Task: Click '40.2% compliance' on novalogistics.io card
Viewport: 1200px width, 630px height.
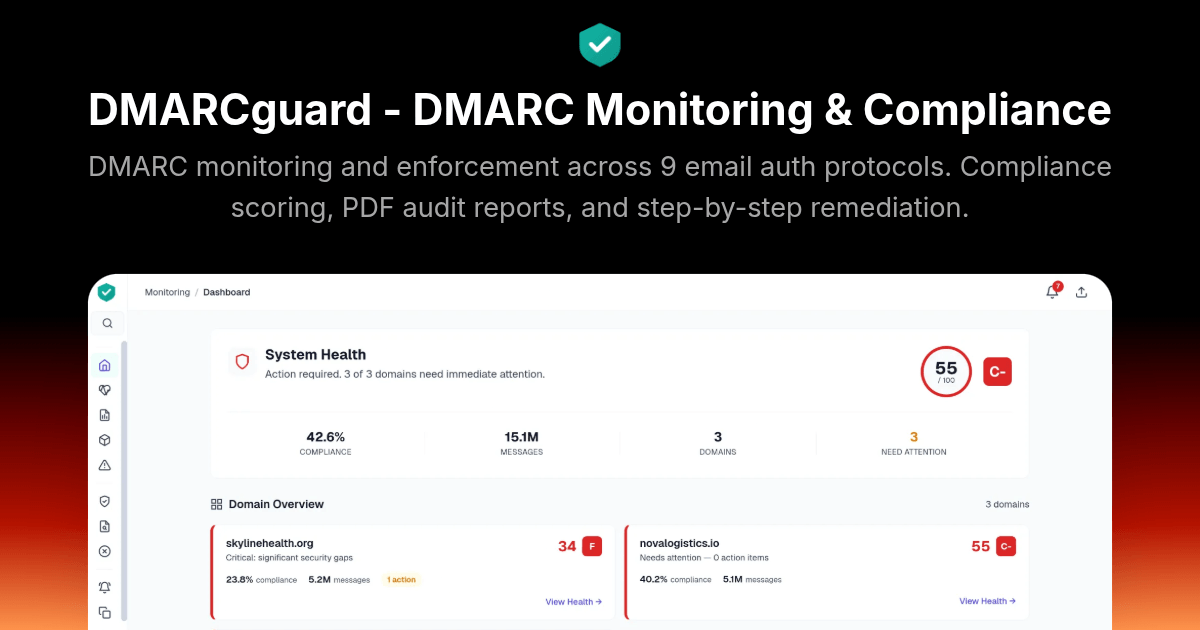Action: coord(675,579)
